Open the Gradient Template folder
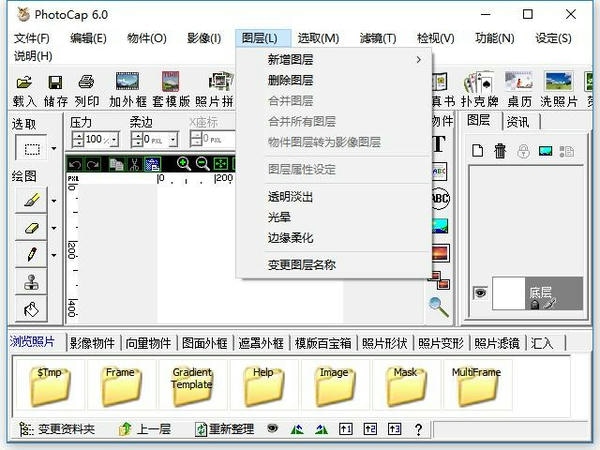This screenshot has width=600, height=450. [x=192, y=386]
